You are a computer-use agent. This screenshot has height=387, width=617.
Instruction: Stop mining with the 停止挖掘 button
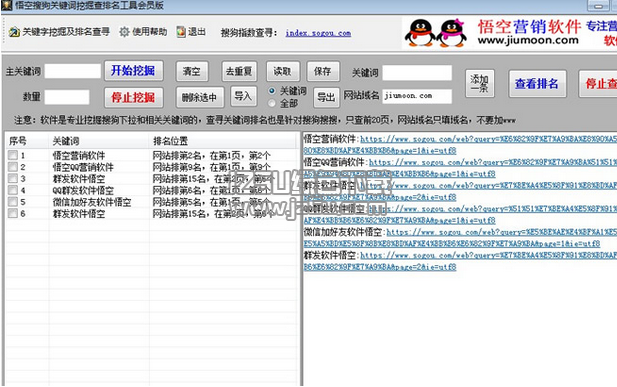134,97
